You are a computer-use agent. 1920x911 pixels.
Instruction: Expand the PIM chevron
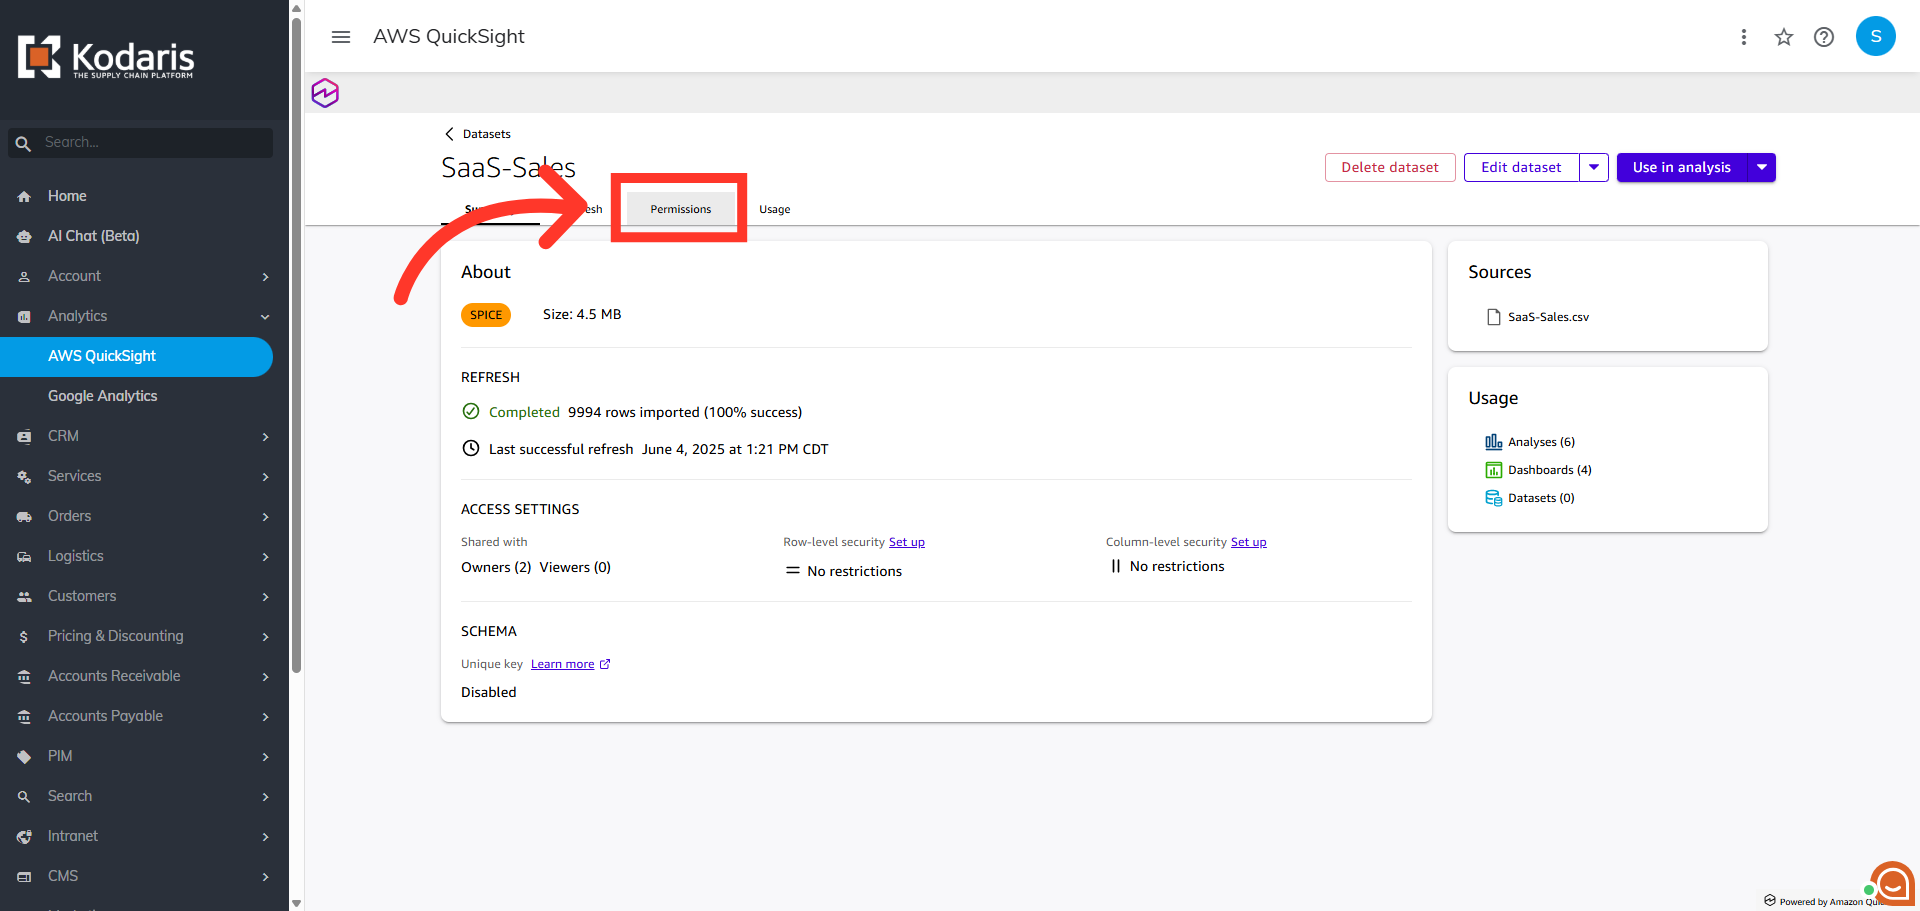[265, 757]
